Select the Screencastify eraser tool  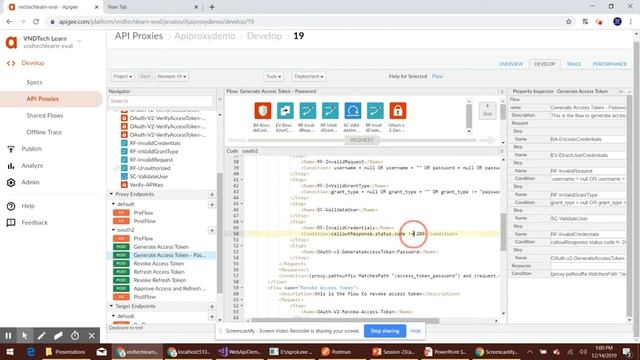click(x=58, y=336)
